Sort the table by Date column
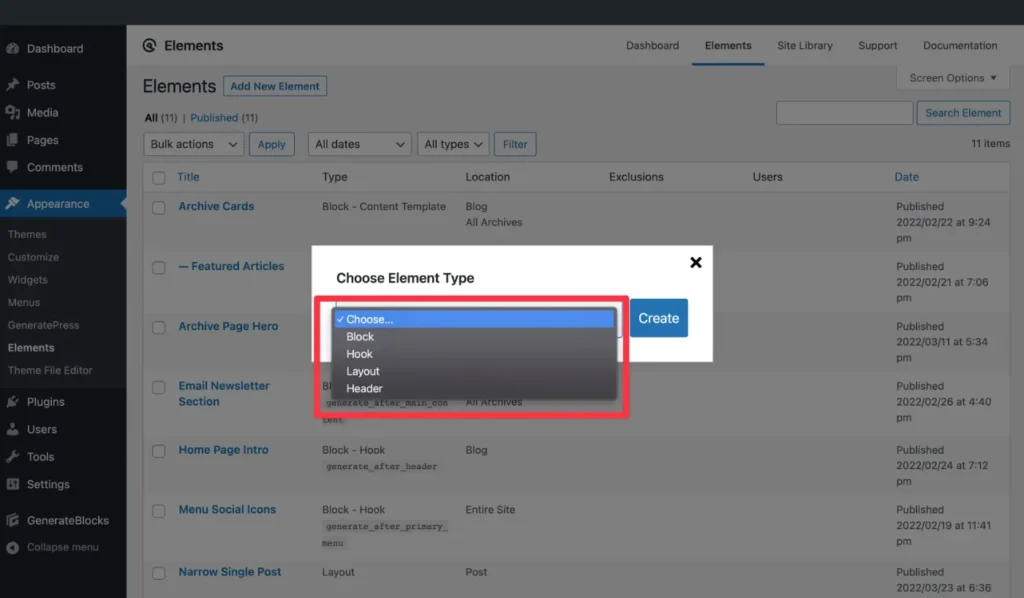 click(x=906, y=177)
